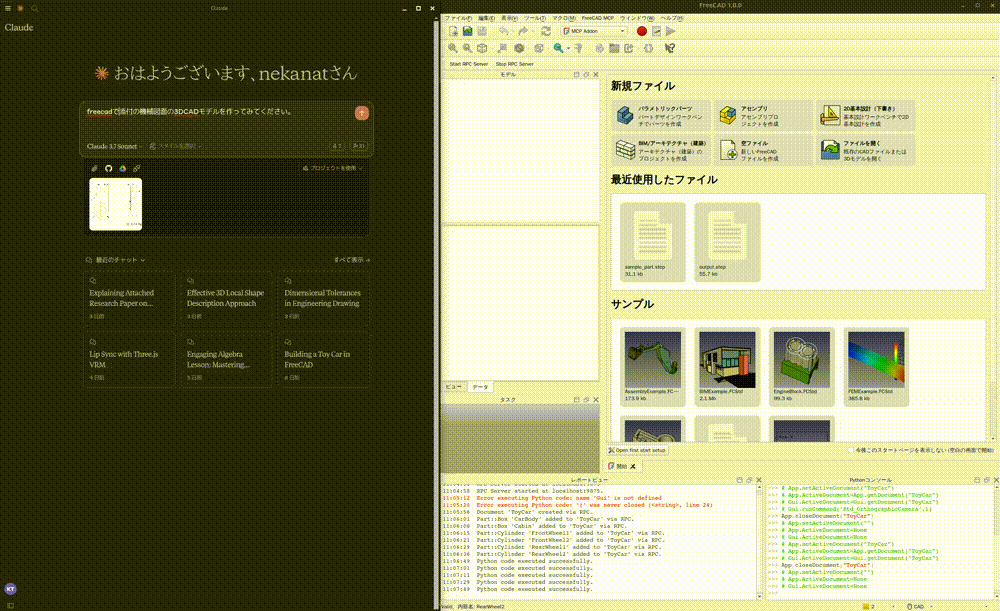Viewport: 1000px width, 611px height.
Task: Open the FreeCAD MCP menu
Action: pos(598,18)
